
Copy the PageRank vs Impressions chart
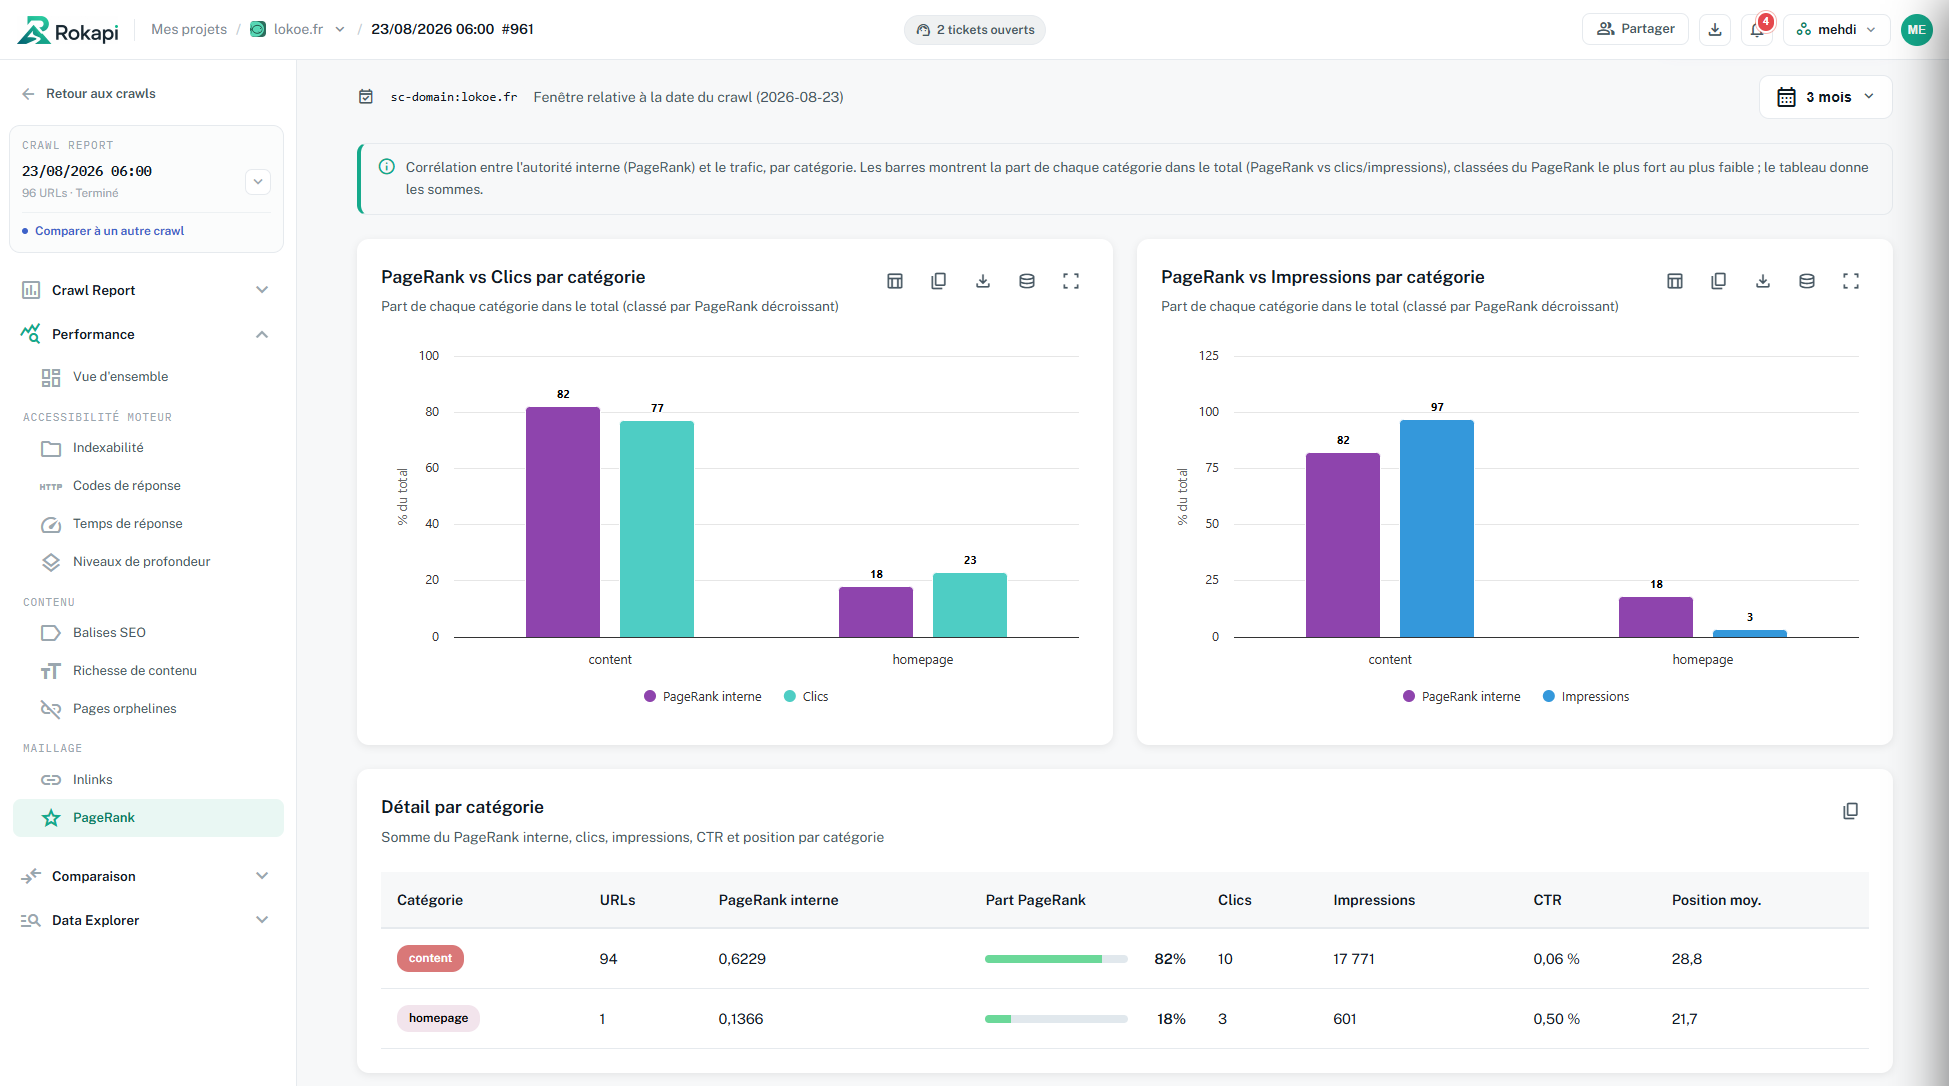click(1719, 281)
